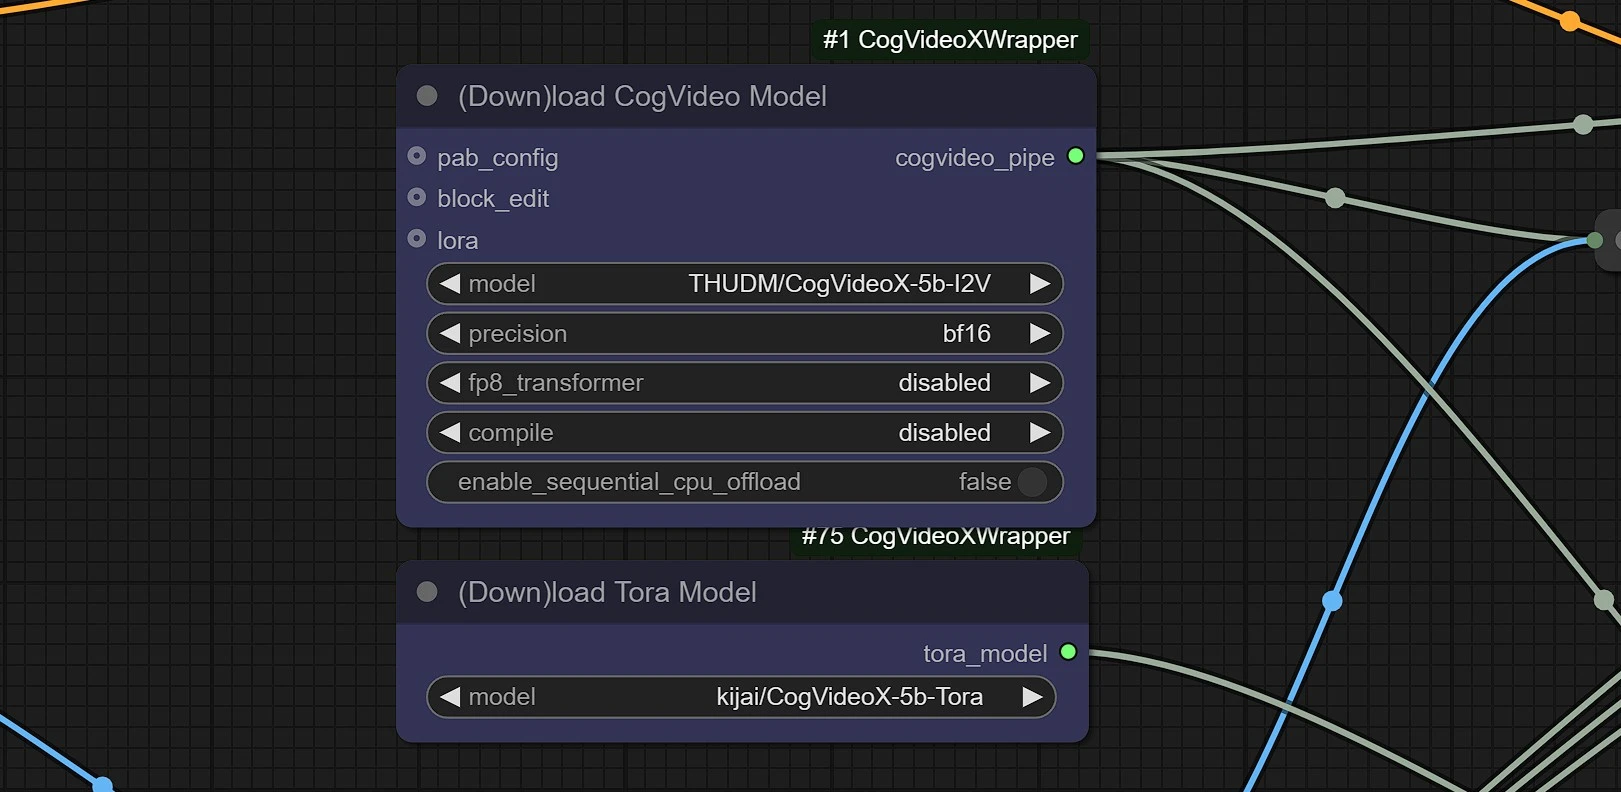1621x792 pixels.
Task: Open fp8_transformer disabled dropdown
Action: point(744,383)
